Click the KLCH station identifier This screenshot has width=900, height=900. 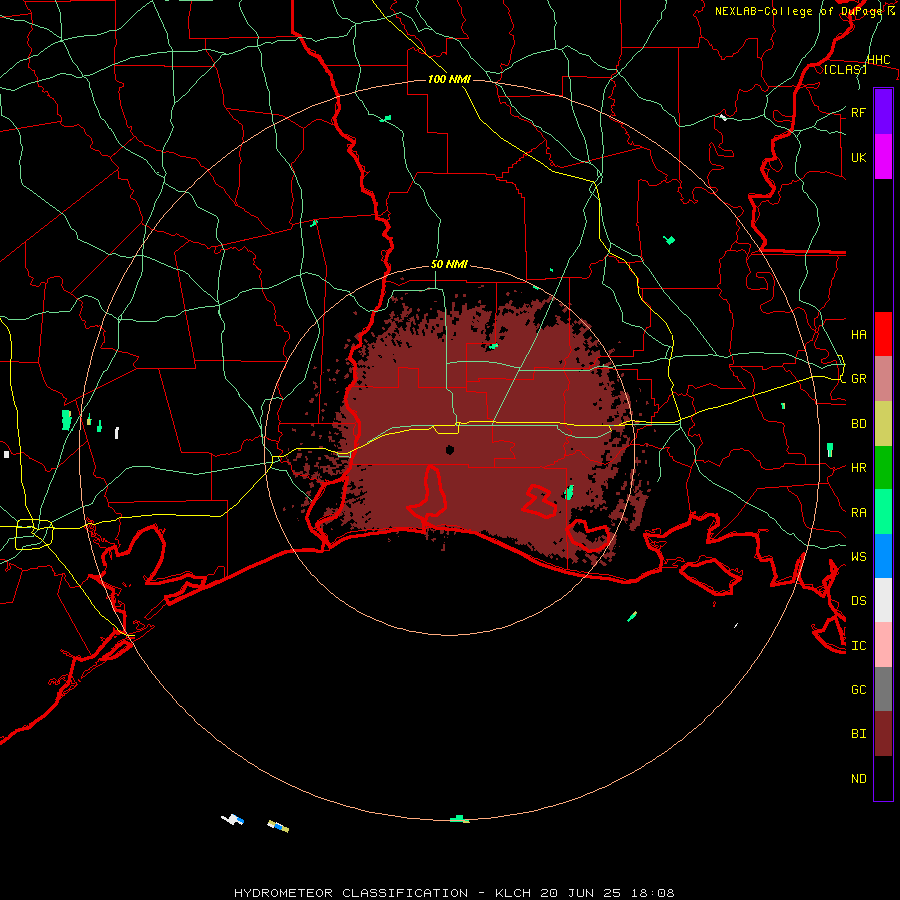click(514, 893)
